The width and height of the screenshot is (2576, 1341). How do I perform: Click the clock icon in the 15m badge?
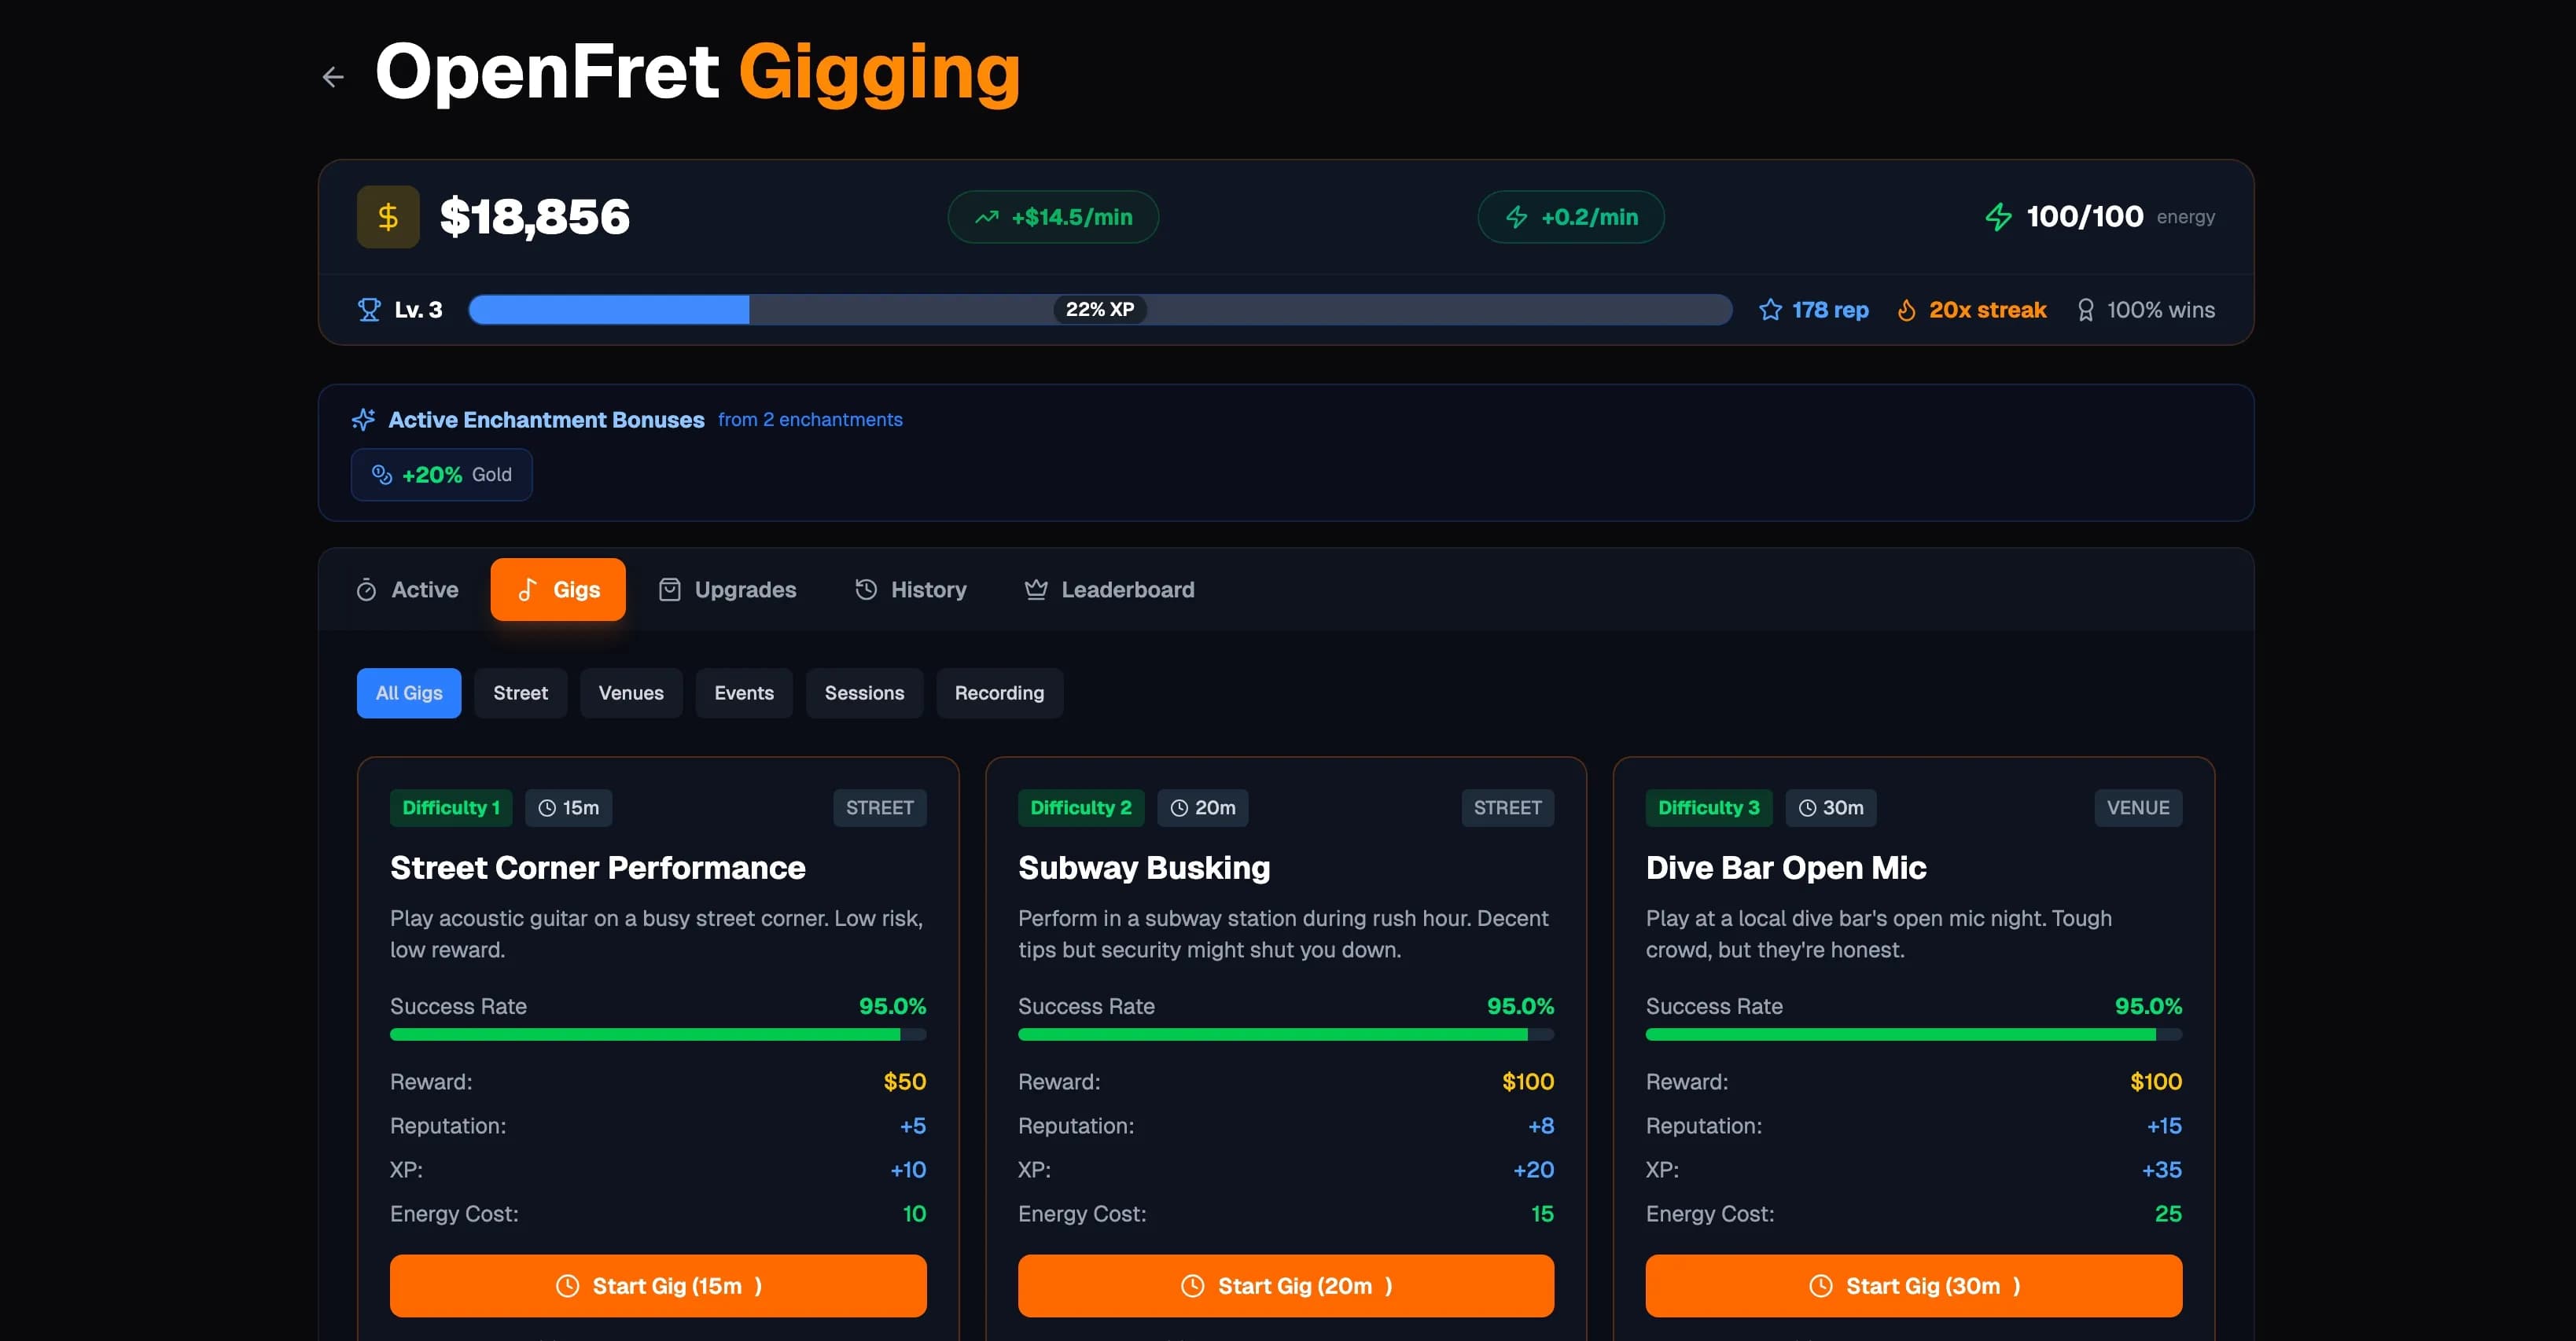pyautogui.click(x=547, y=808)
